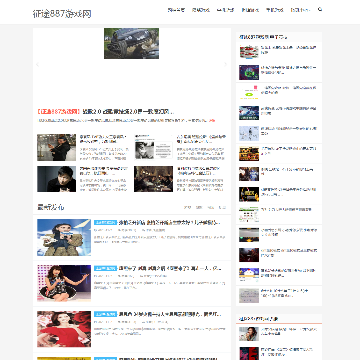The width and height of the screenshot is (360, 360).
Task: Open top sidebar thumbnail with red cars
Action: [x=249, y=52]
